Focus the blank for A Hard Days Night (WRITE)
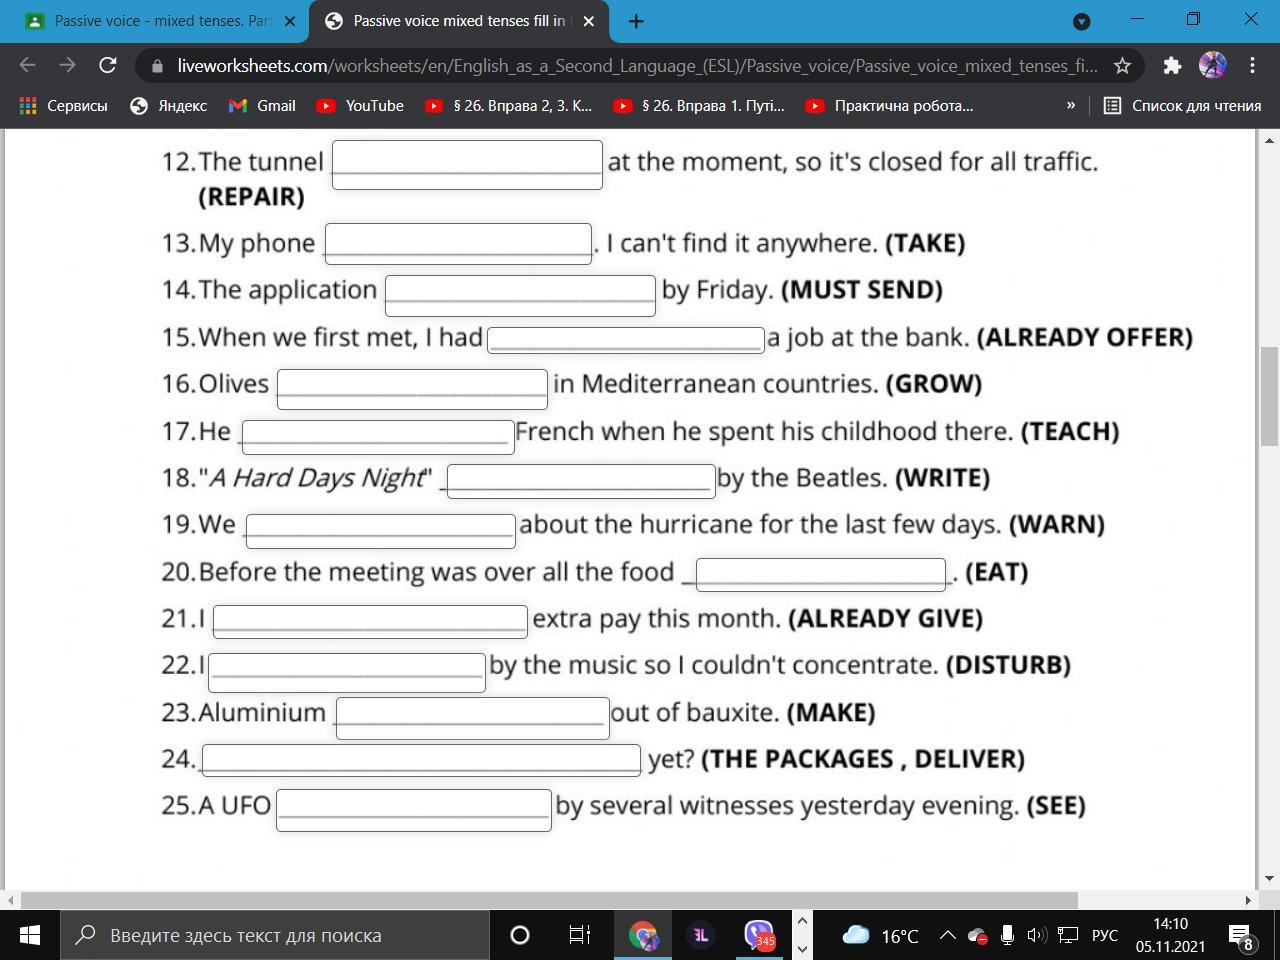Screen dimensions: 1280x960 (581, 481)
